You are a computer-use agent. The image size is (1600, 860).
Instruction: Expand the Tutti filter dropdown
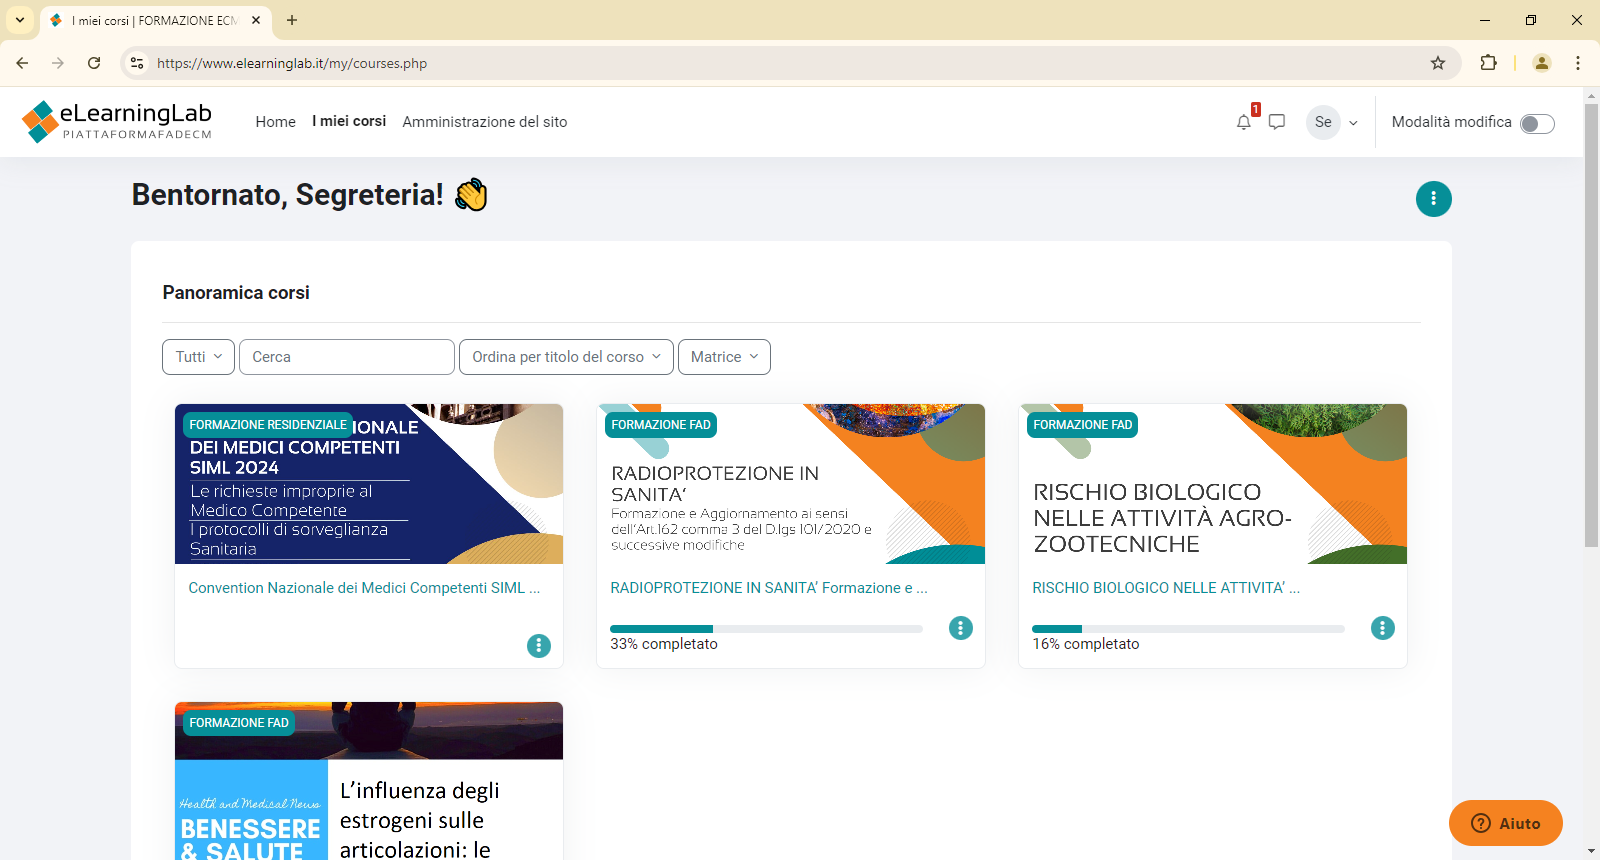pos(199,357)
